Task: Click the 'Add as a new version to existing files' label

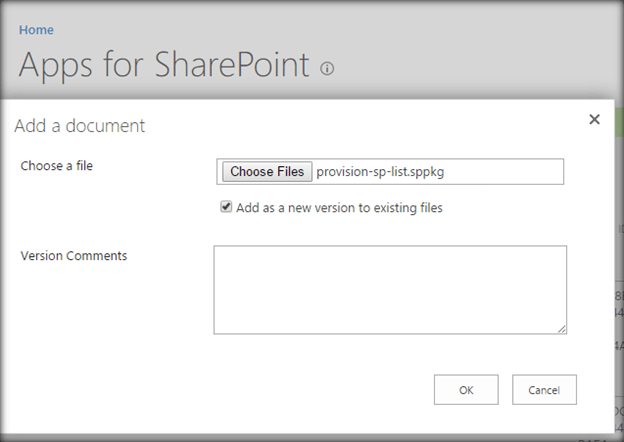Action: coord(338,208)
